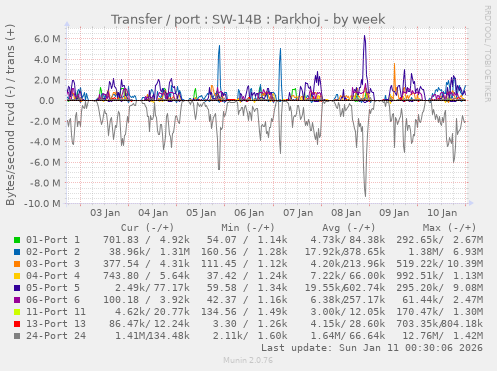Select the '13-Port 13' legend label
The width and height of the screenshot is (497, 371).
pos(56,324)
